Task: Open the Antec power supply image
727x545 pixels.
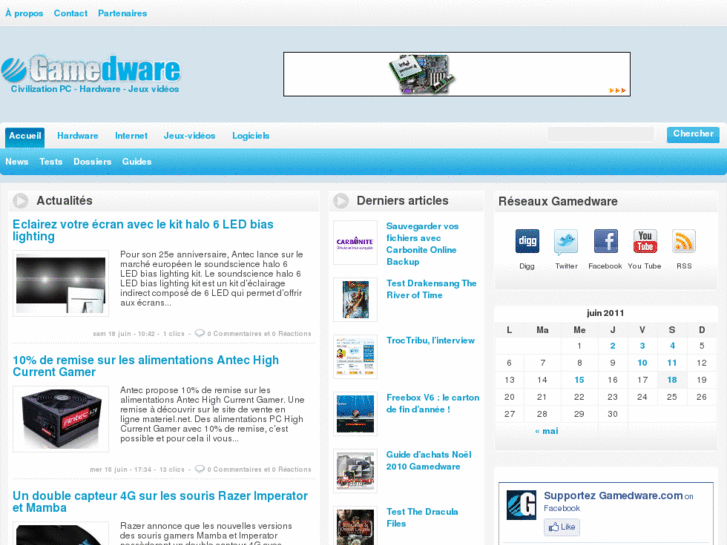Action: 61,419
